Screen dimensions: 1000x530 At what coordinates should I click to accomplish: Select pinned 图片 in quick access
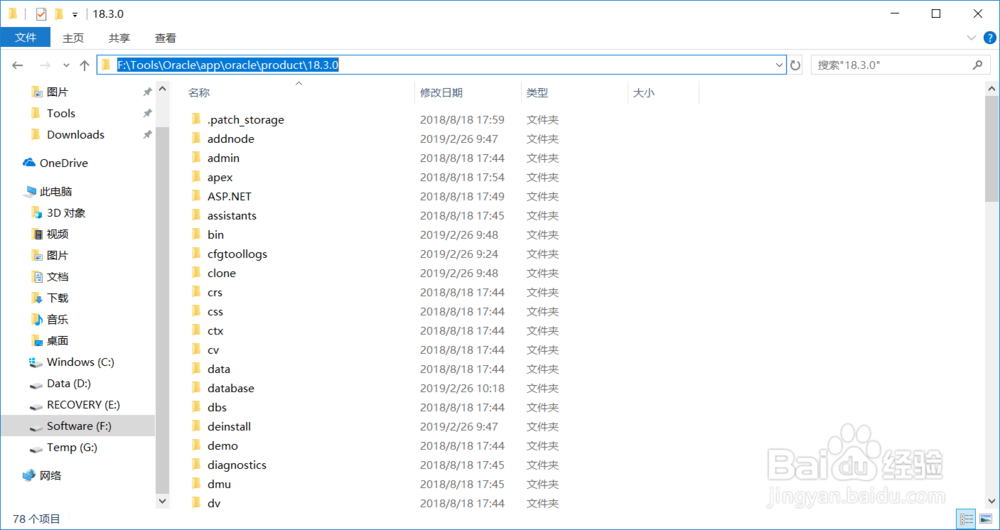pyautogui.click(x=57, y=92)
